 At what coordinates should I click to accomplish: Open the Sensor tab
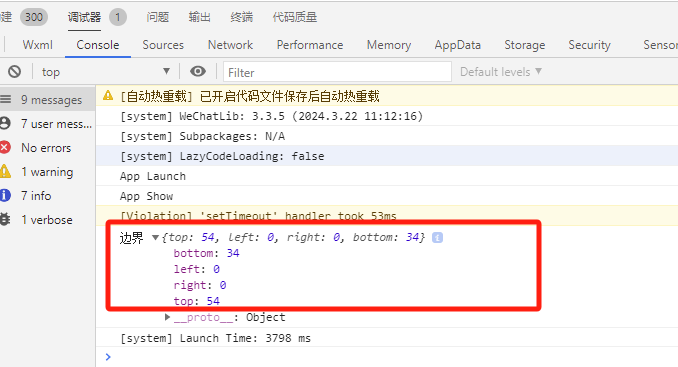pyautogui.click(x=660, y=45)
